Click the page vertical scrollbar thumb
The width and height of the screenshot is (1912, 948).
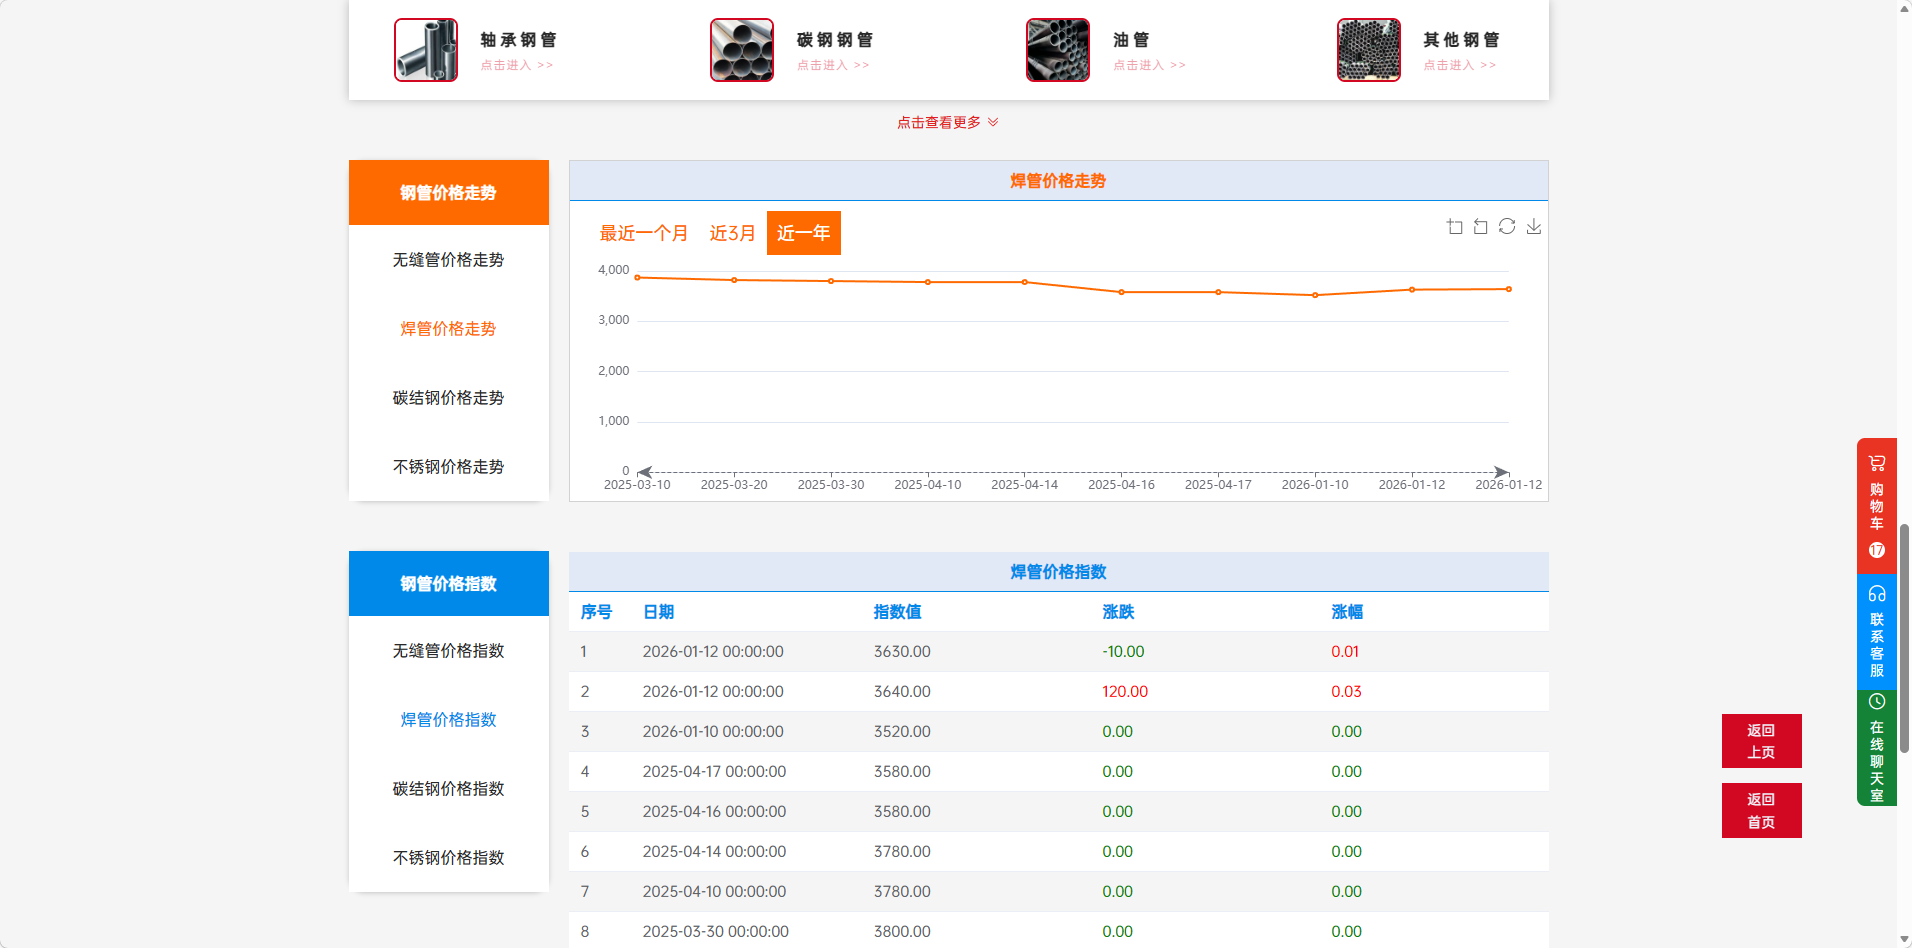click(x=1904, y=640)
